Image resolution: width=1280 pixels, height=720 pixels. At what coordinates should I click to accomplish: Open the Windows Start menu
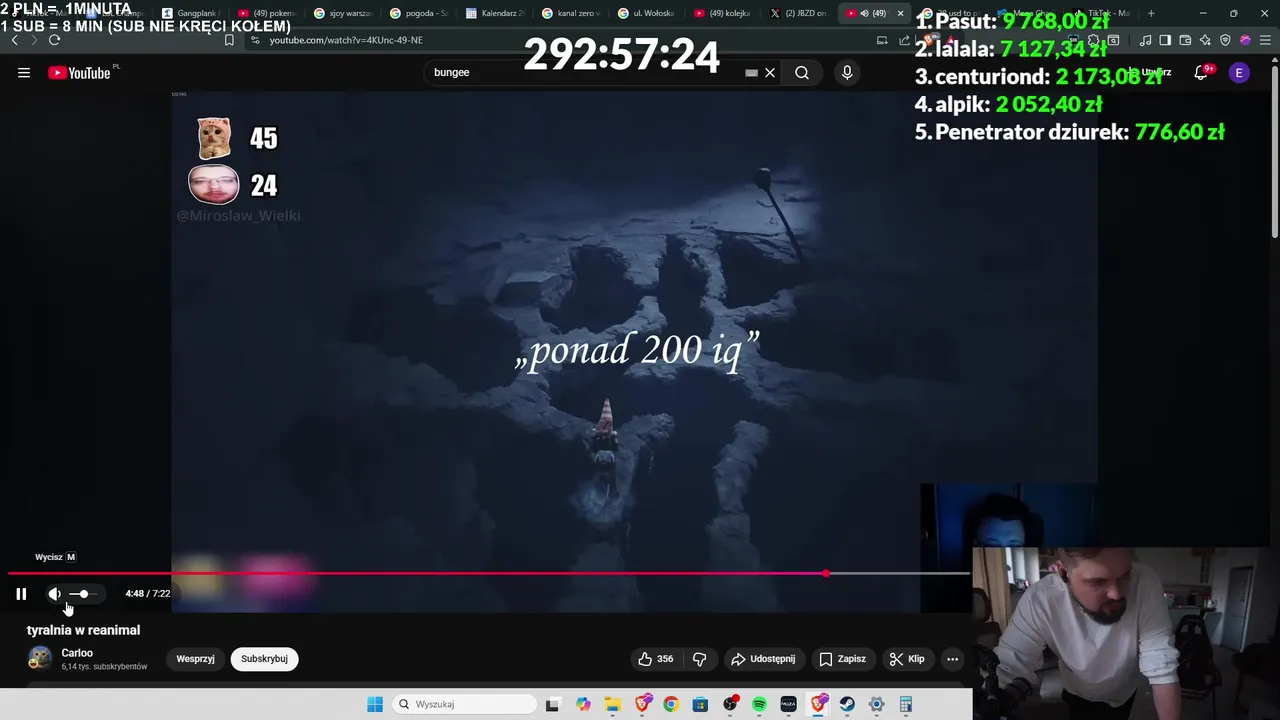pos(375,704)
